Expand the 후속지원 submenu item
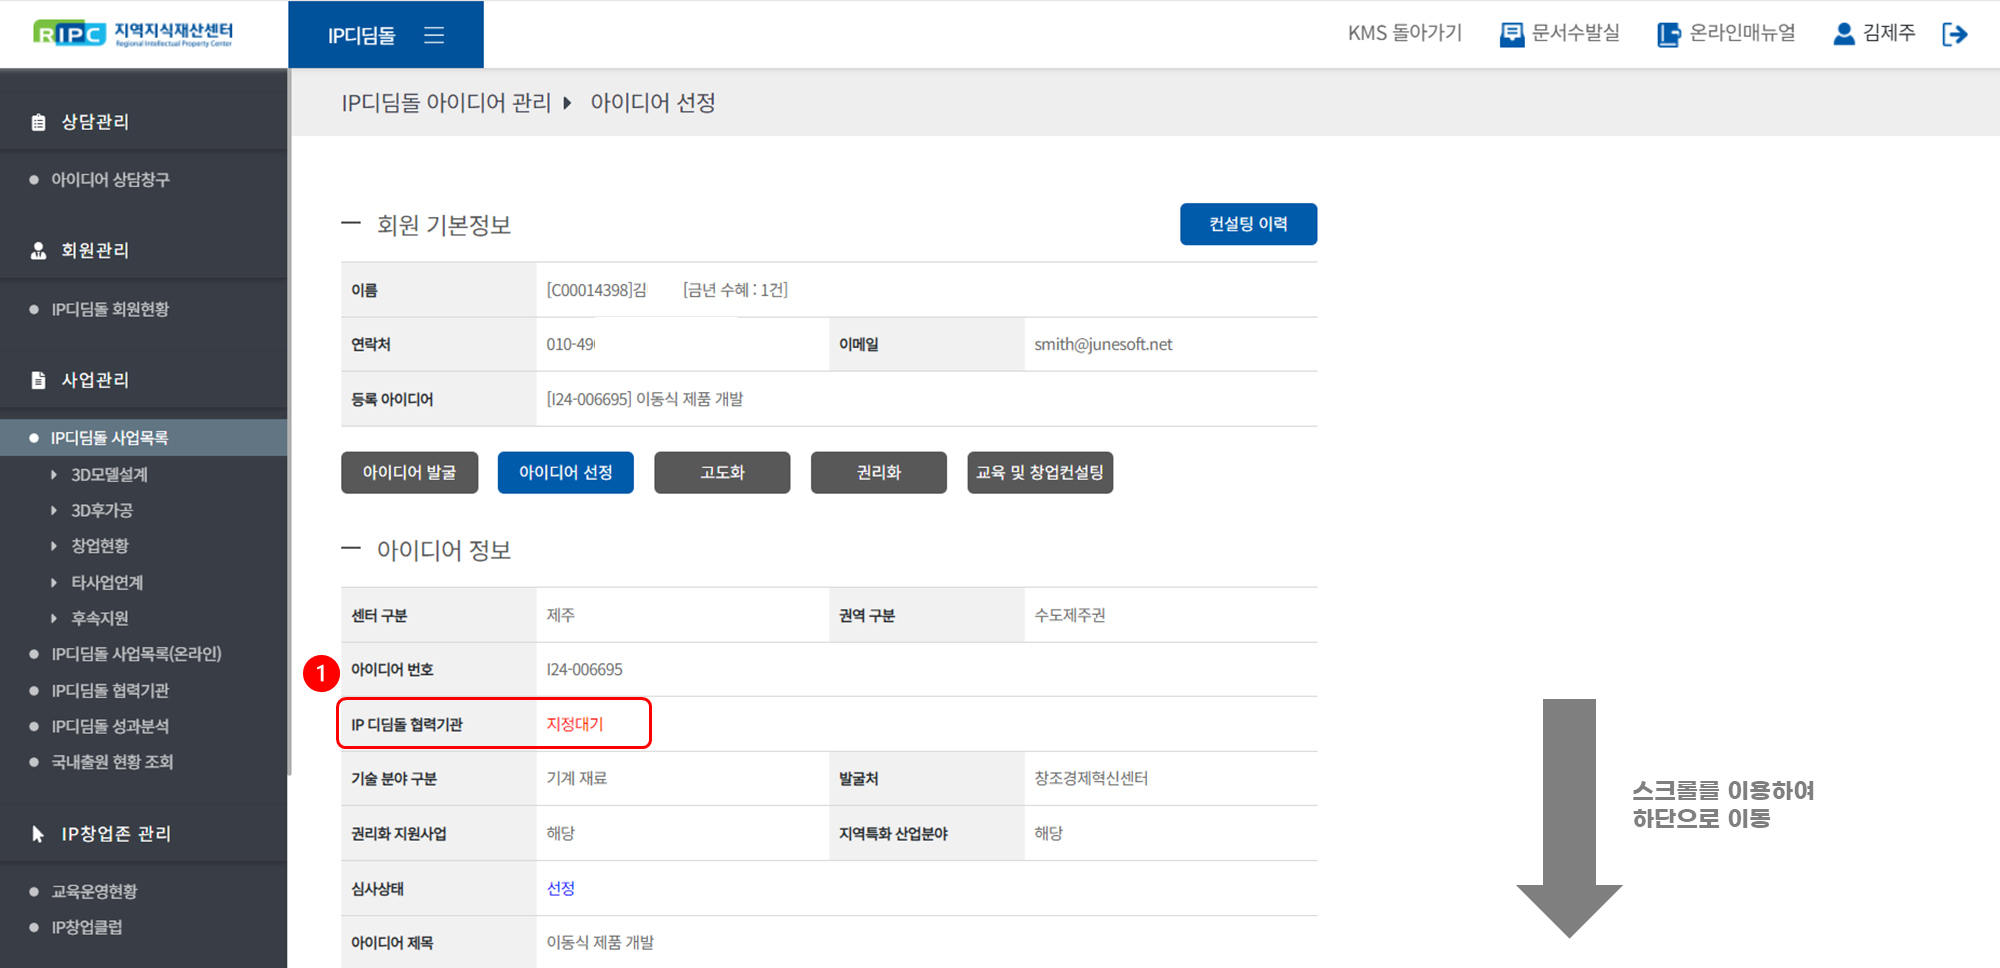 pyautogui.click(x=54, y=619)
